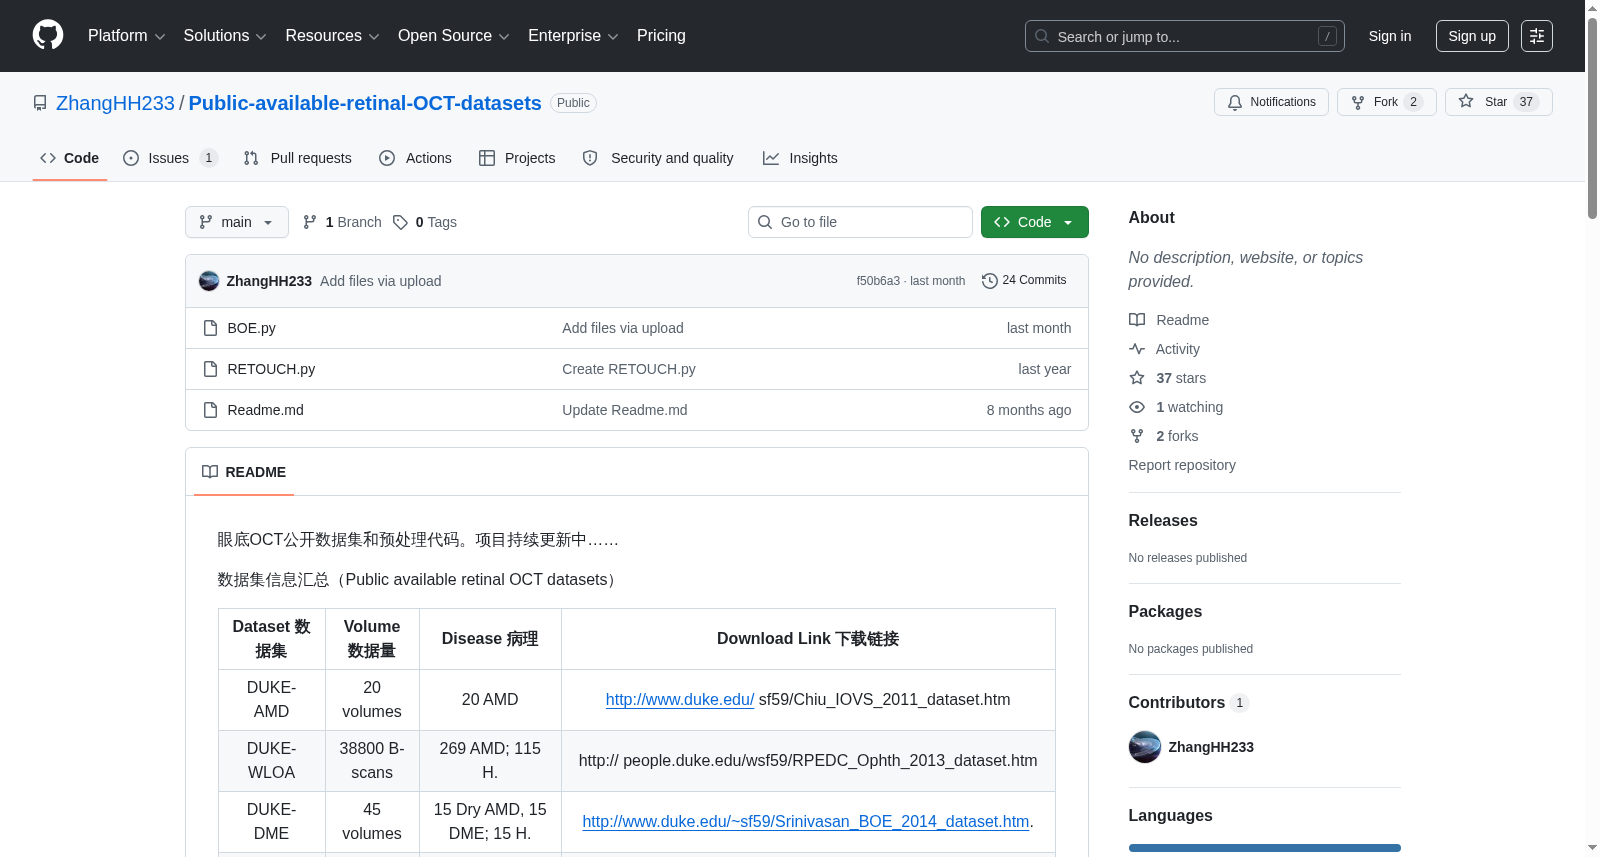
Task: Open the Pricing page
Action: [x=661, y=36]
